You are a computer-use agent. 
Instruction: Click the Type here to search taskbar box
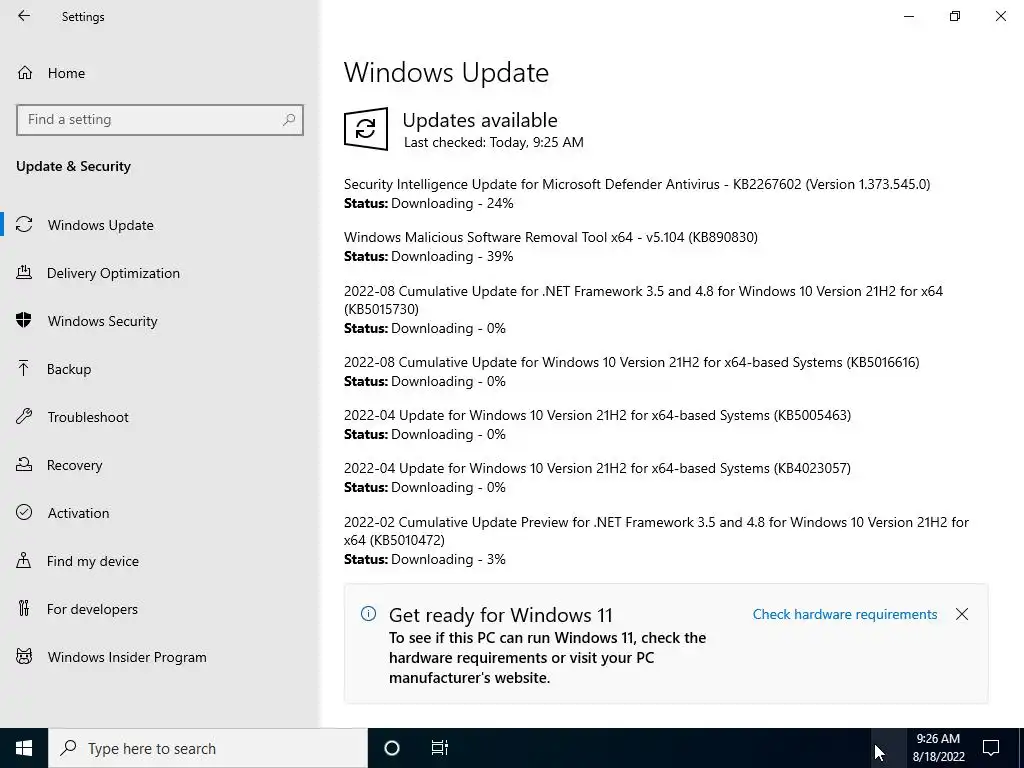coord(208,748)
